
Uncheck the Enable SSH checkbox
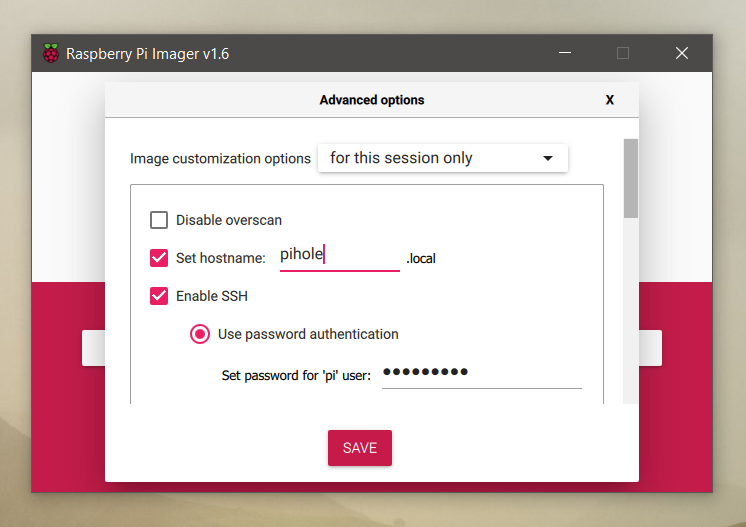tap(159, 296)
